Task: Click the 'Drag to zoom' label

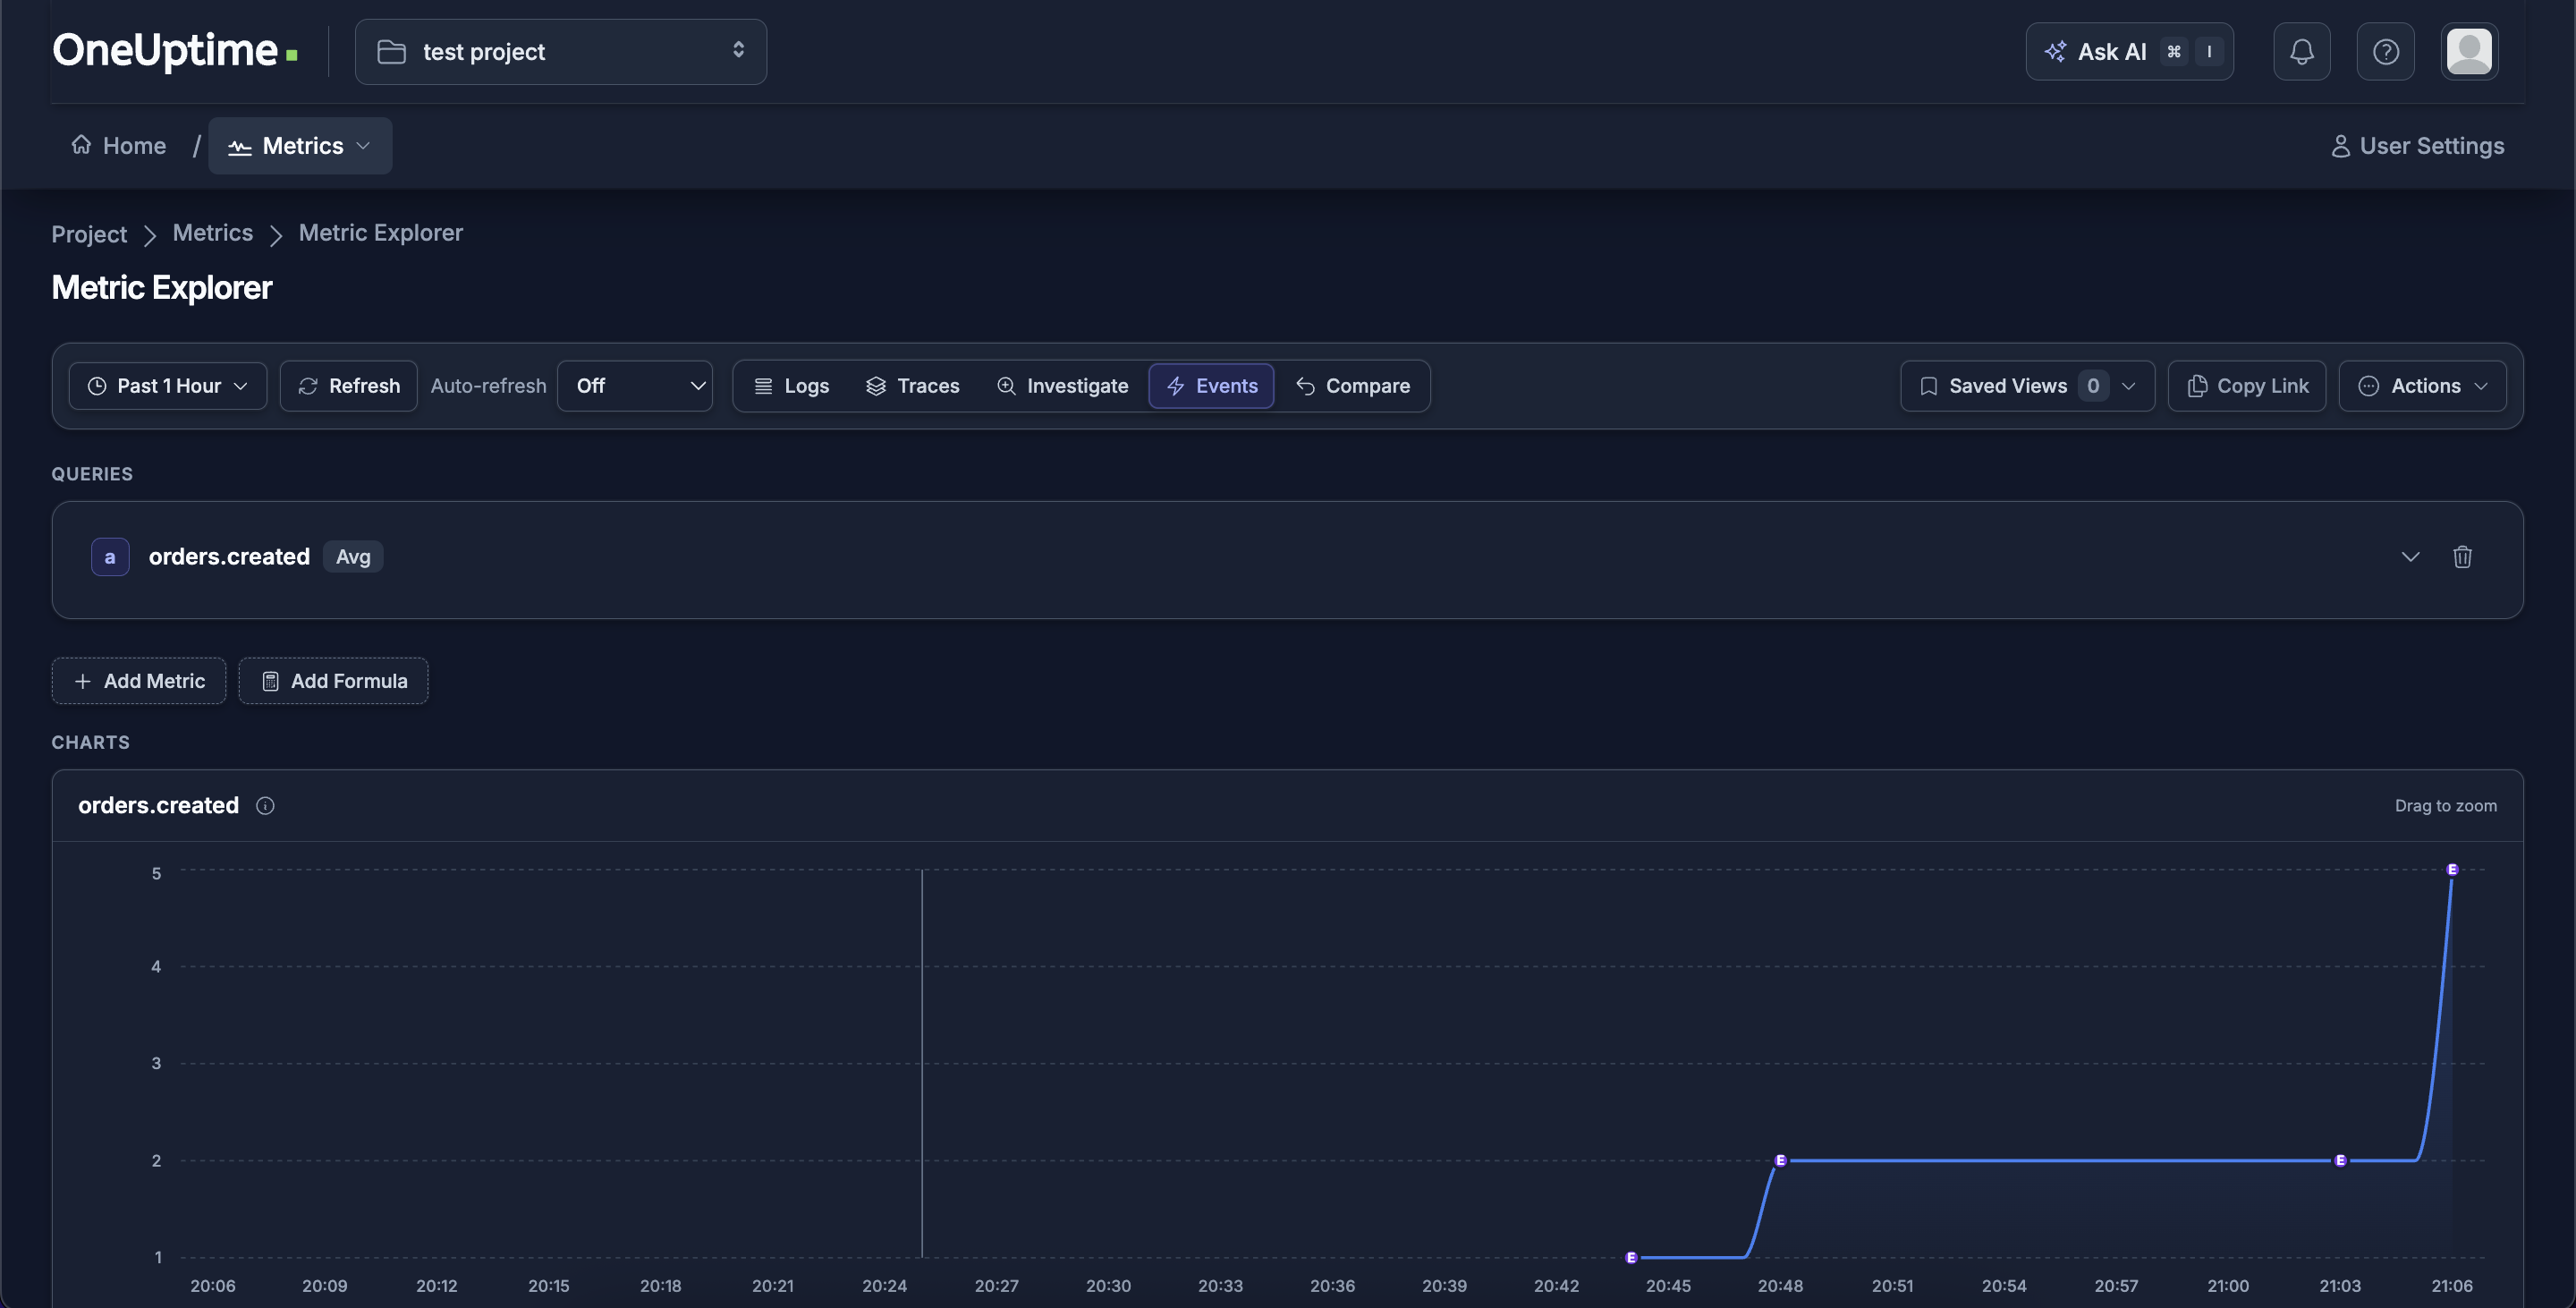Action: 2446,806
